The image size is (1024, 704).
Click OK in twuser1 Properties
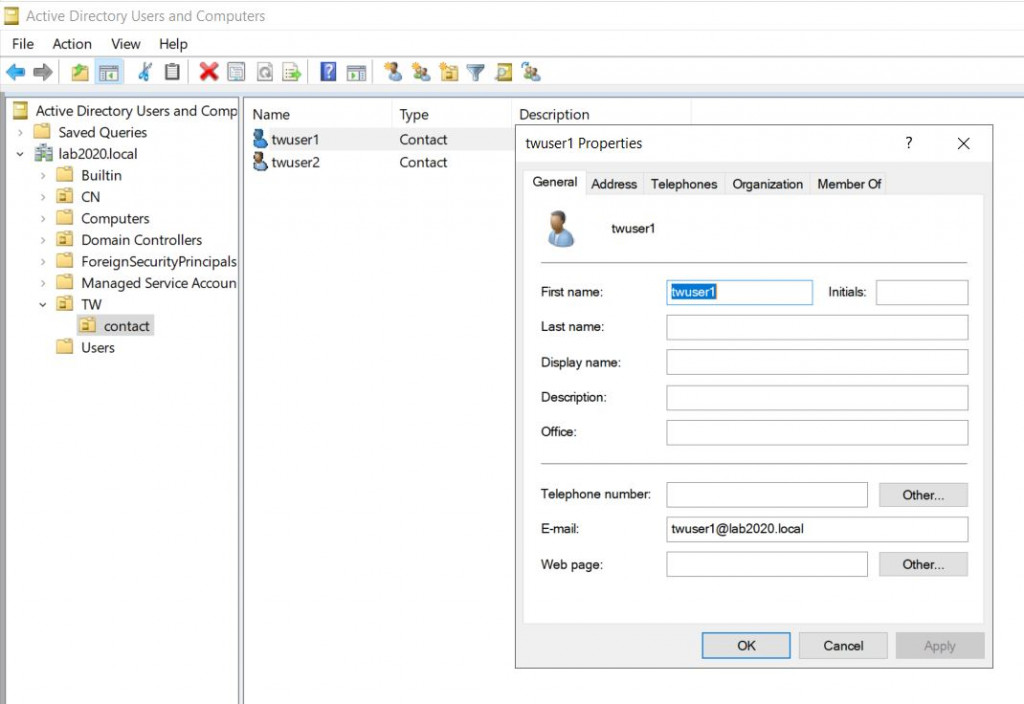[746, 645]
